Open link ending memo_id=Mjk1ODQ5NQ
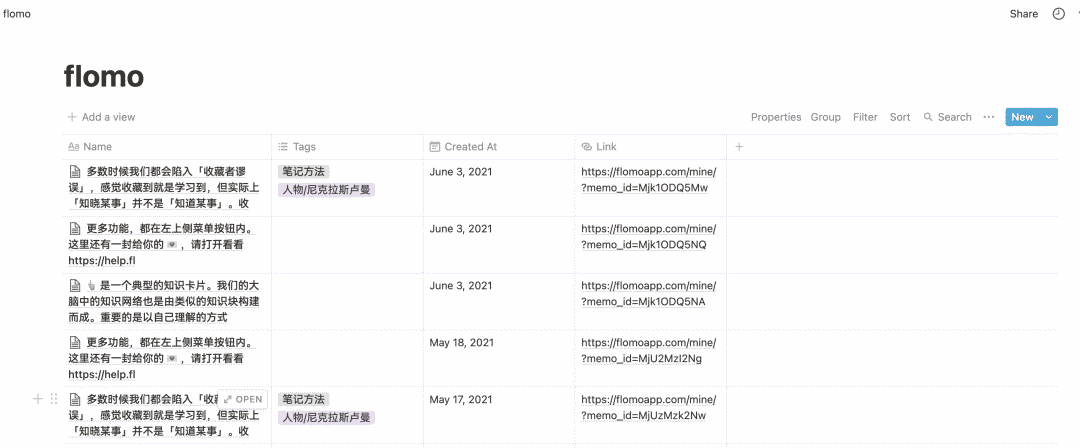 pos(649,236)
